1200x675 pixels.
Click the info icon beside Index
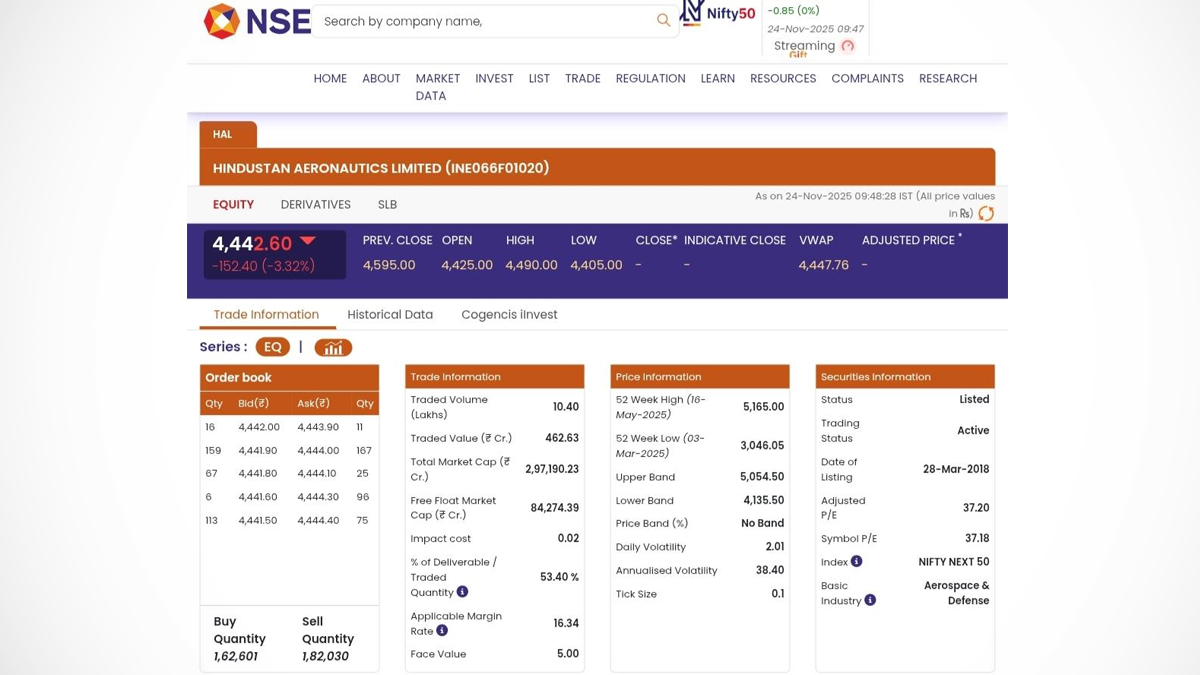click(x=856, y=562)
